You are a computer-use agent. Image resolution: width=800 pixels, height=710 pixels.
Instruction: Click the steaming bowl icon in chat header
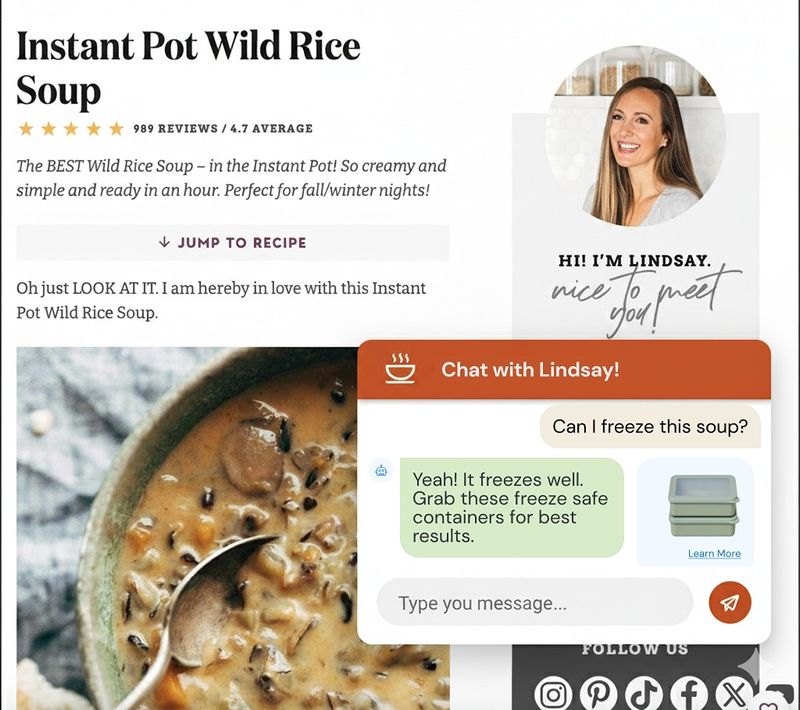tap(400, 368)
